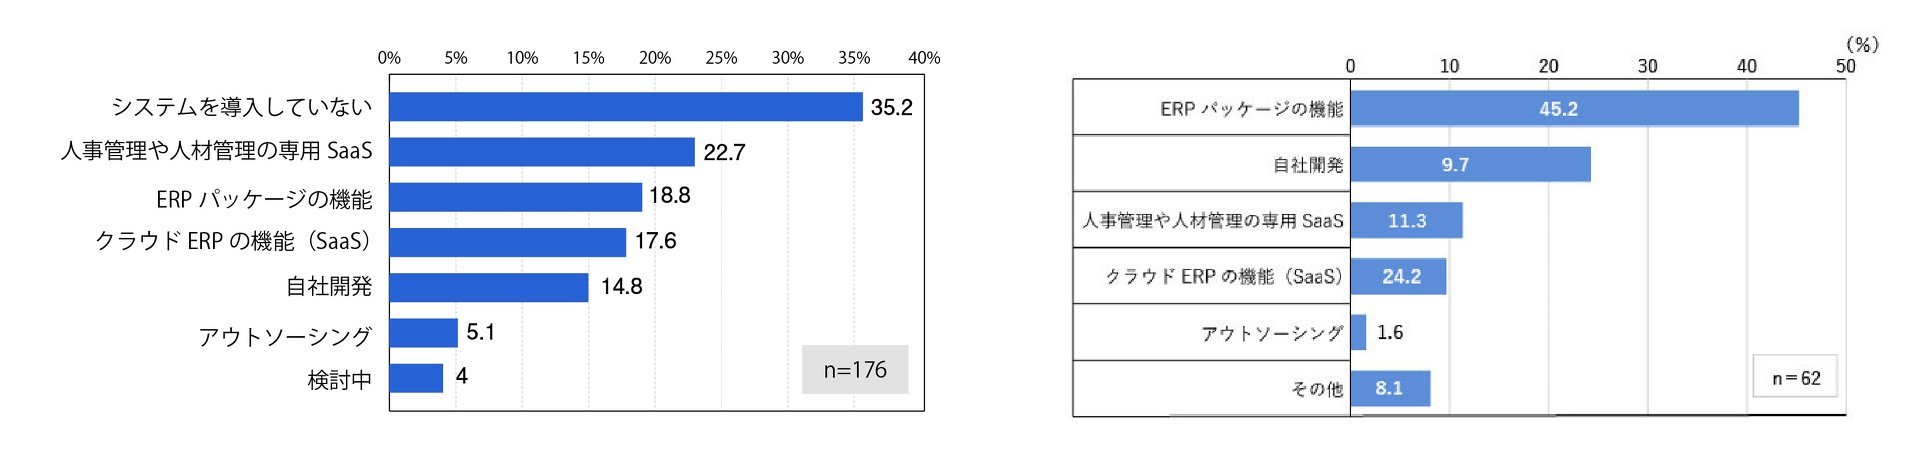This screenshot has height=463, width=1920.
Task: Click the (%) unit label on right chart
Action: [x=1862, y=44]
